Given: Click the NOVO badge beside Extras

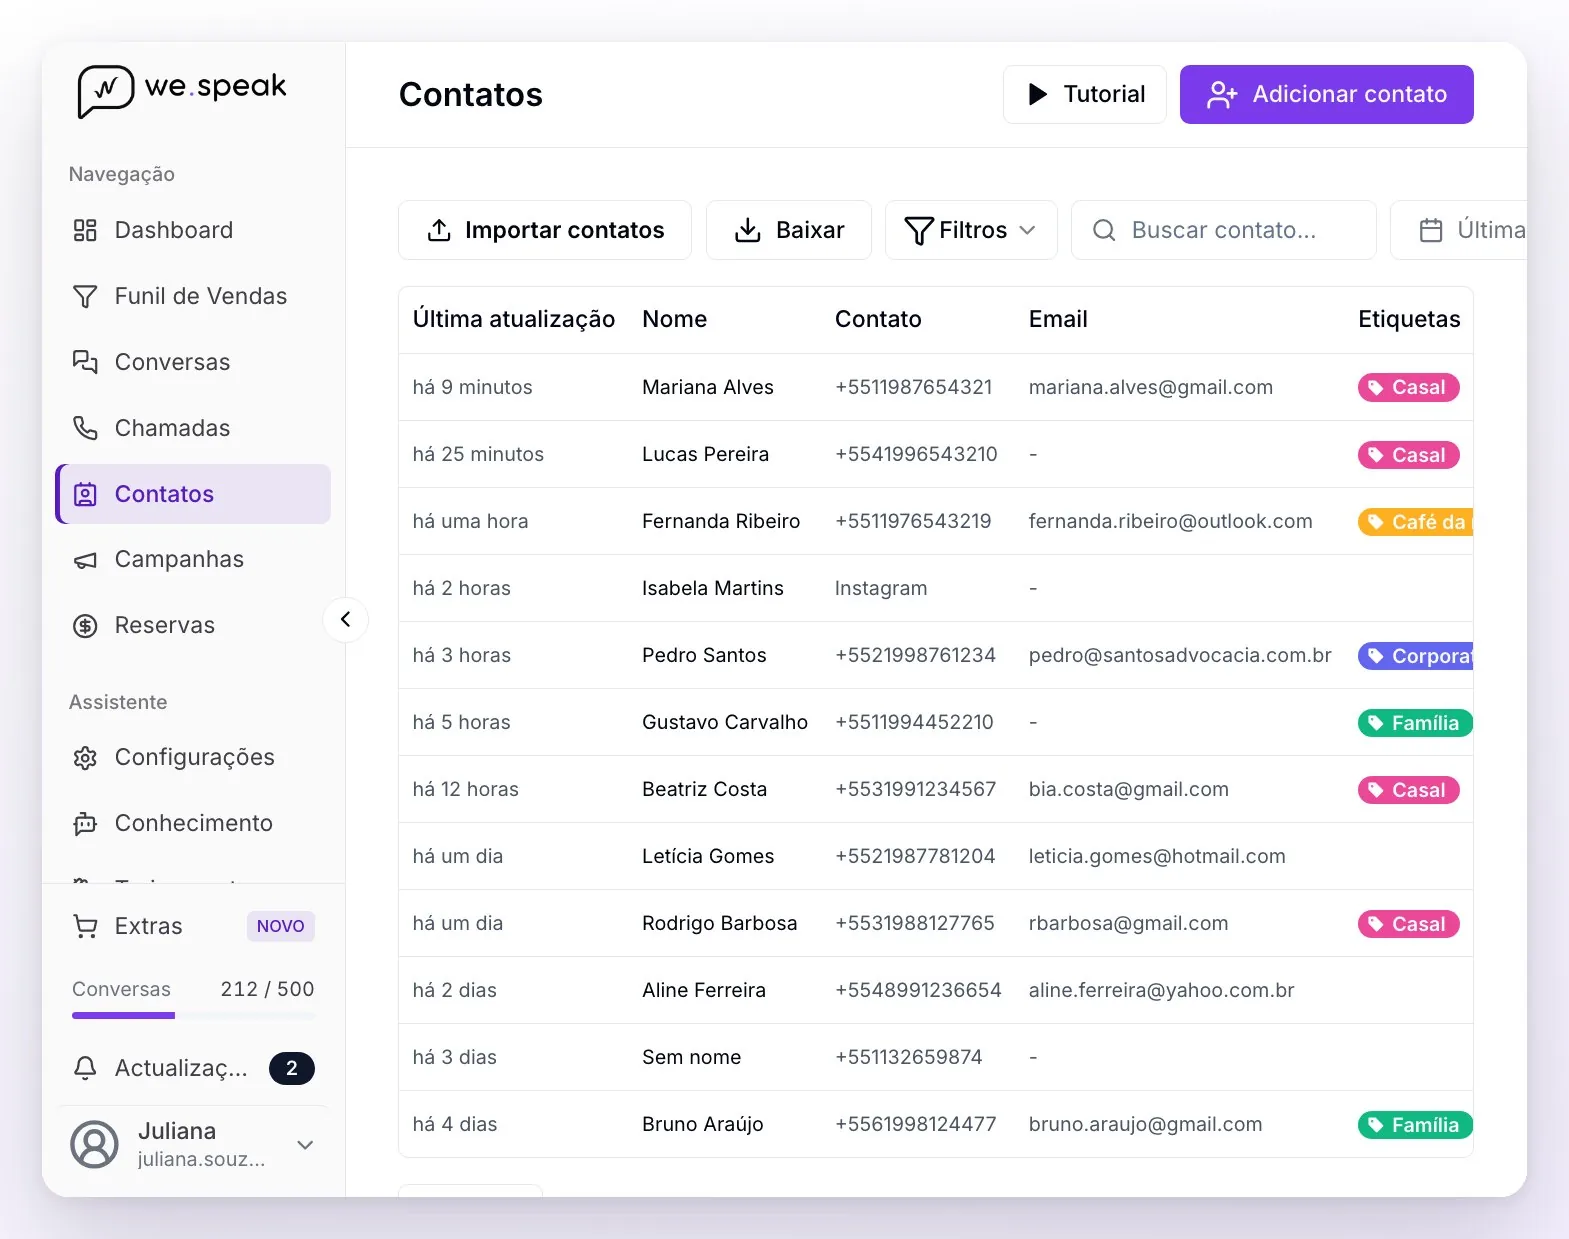Looking at the screenshot, I should [281, 926].
